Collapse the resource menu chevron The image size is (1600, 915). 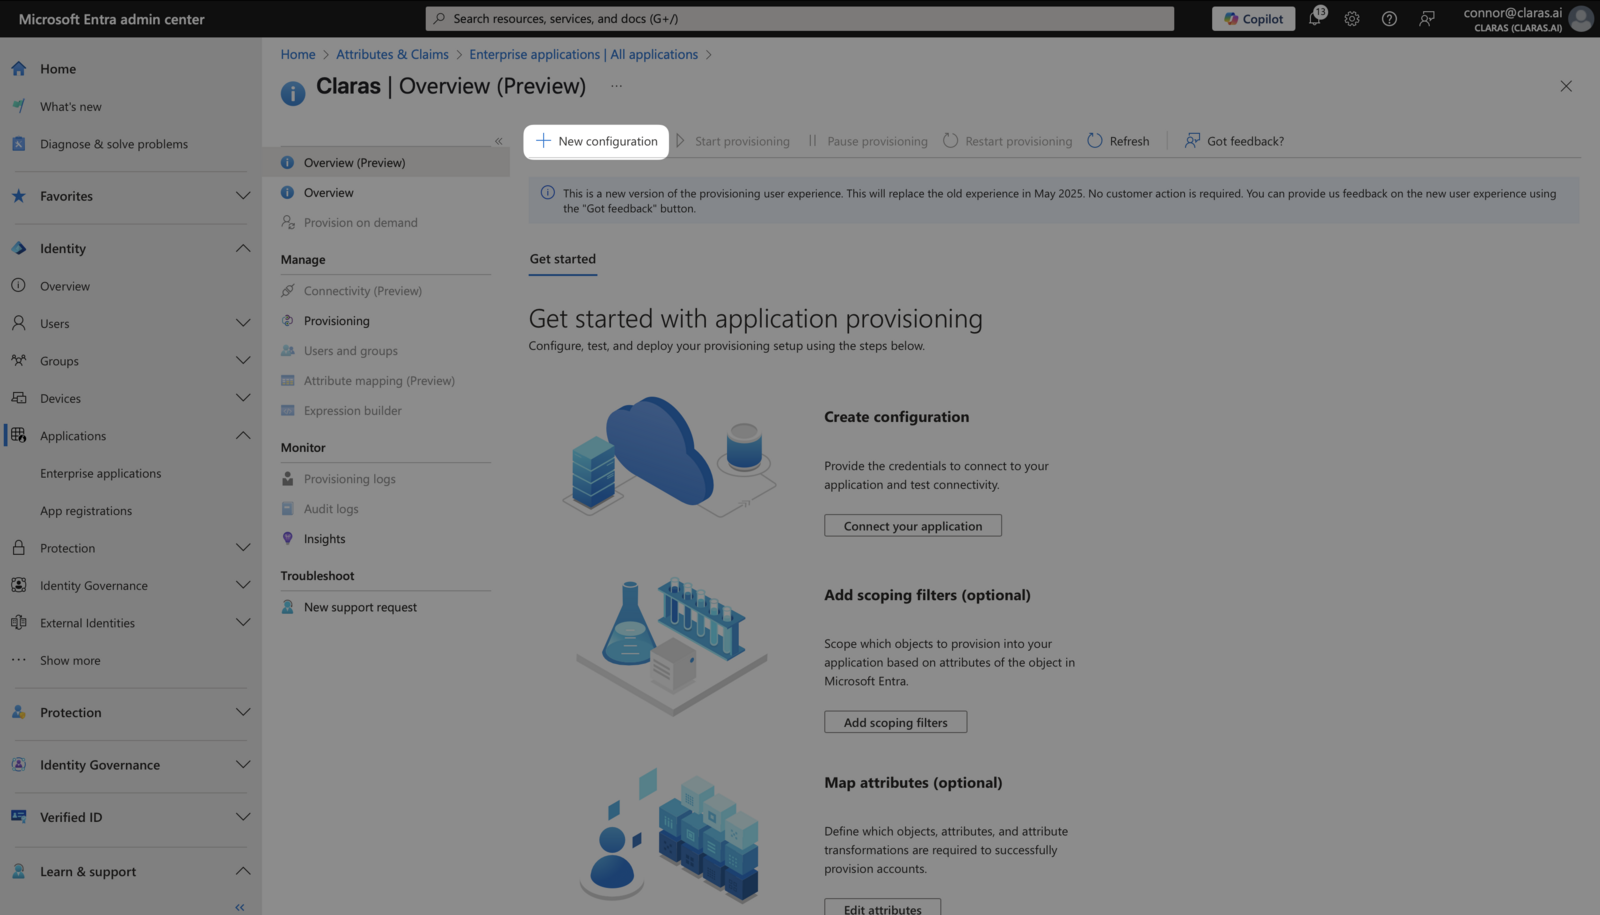coord(498,141)
